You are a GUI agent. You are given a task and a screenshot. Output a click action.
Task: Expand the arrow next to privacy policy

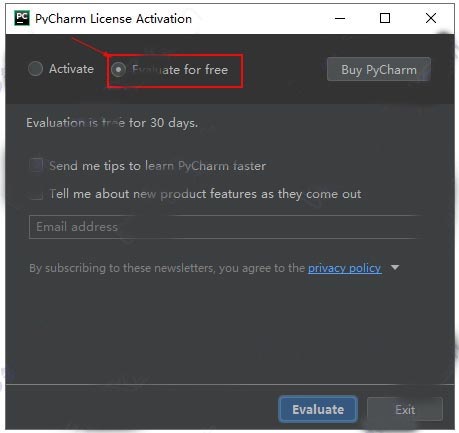395,268
